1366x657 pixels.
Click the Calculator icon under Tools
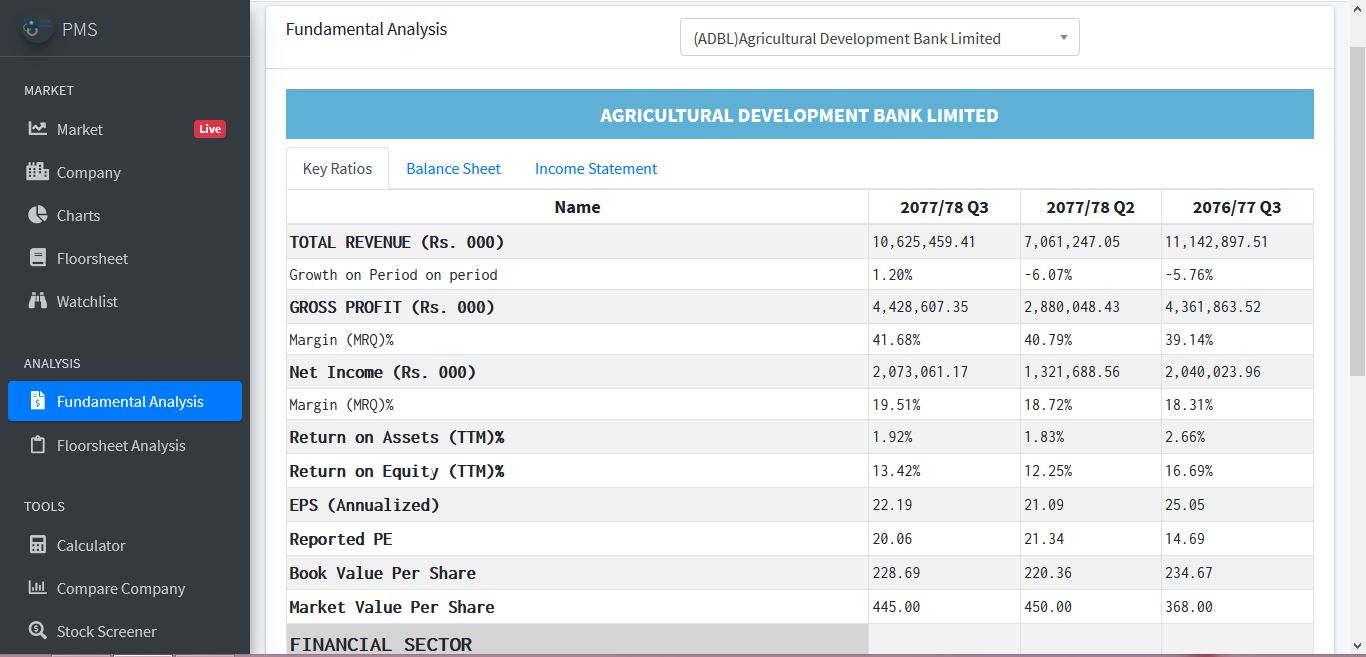(38, 545)
